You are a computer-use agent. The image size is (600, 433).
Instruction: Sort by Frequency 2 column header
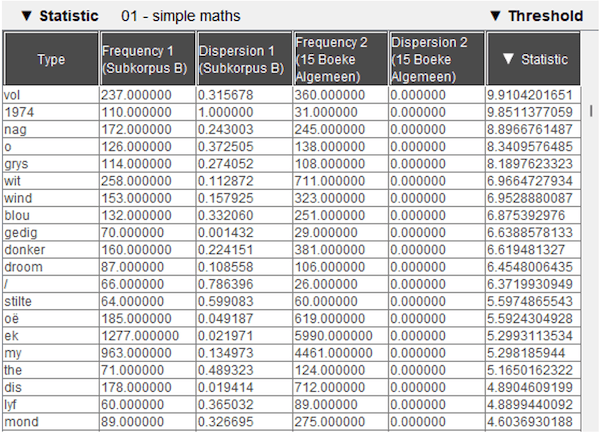coord(338,59)
